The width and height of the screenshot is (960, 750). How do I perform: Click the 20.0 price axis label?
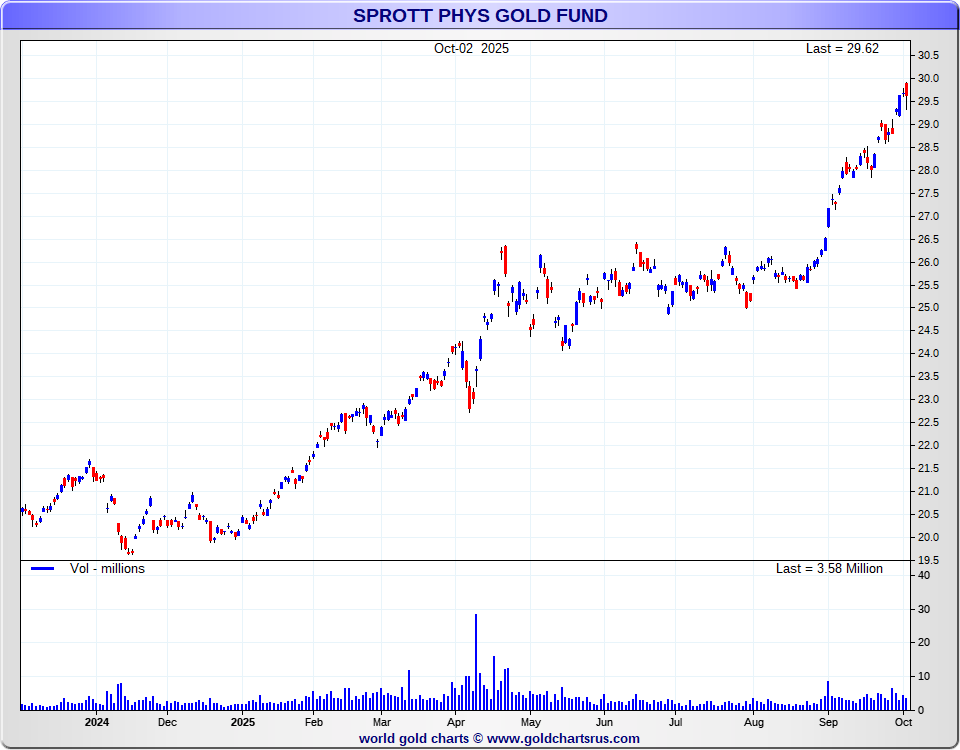coord(928,537)
